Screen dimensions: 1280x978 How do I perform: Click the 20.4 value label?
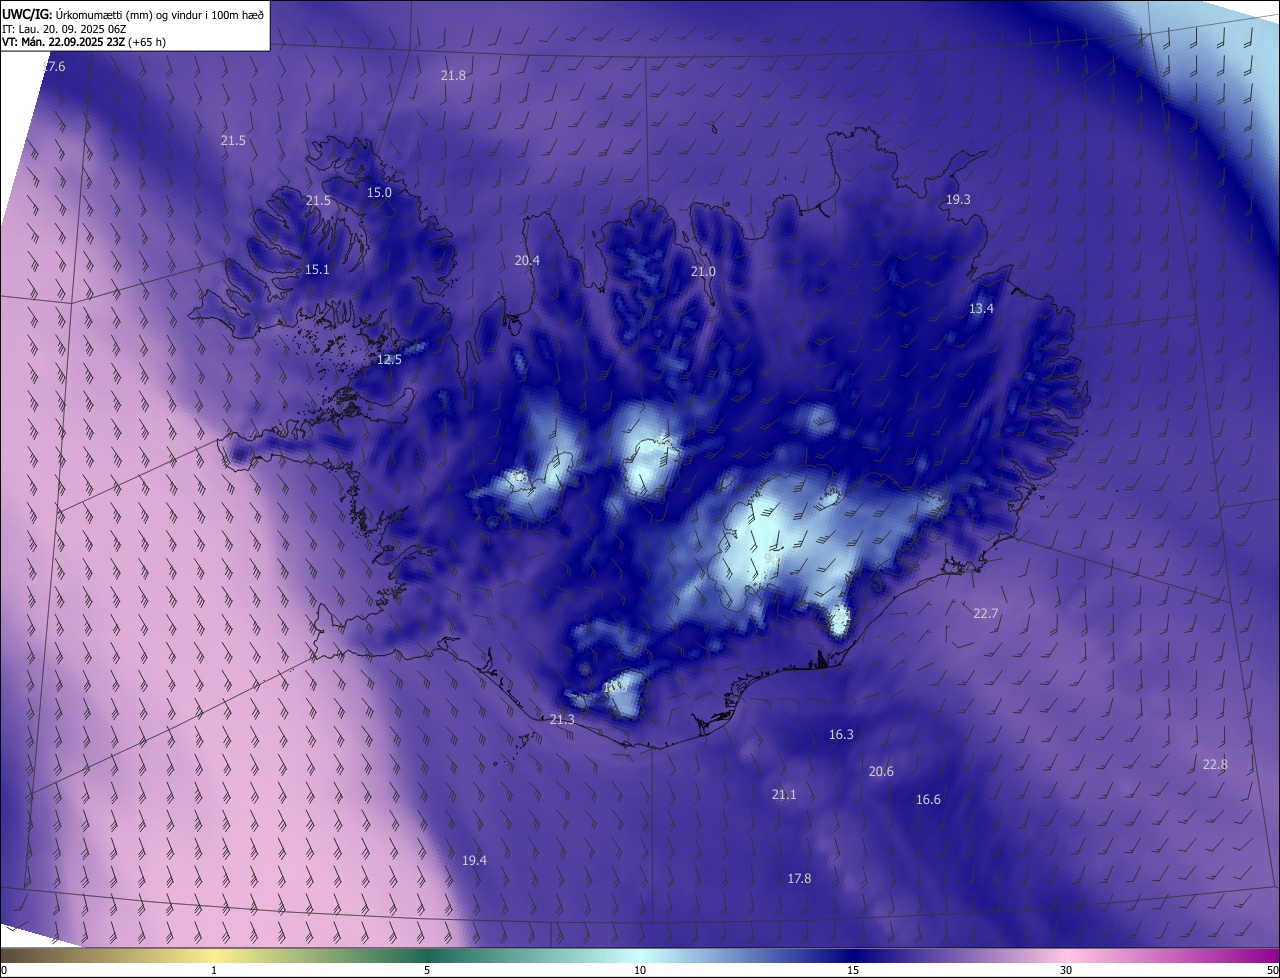point(527,261)
